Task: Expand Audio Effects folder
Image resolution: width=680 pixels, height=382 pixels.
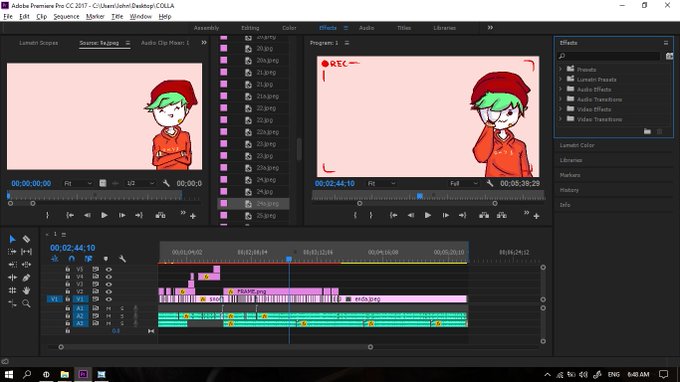Action: 560,89
